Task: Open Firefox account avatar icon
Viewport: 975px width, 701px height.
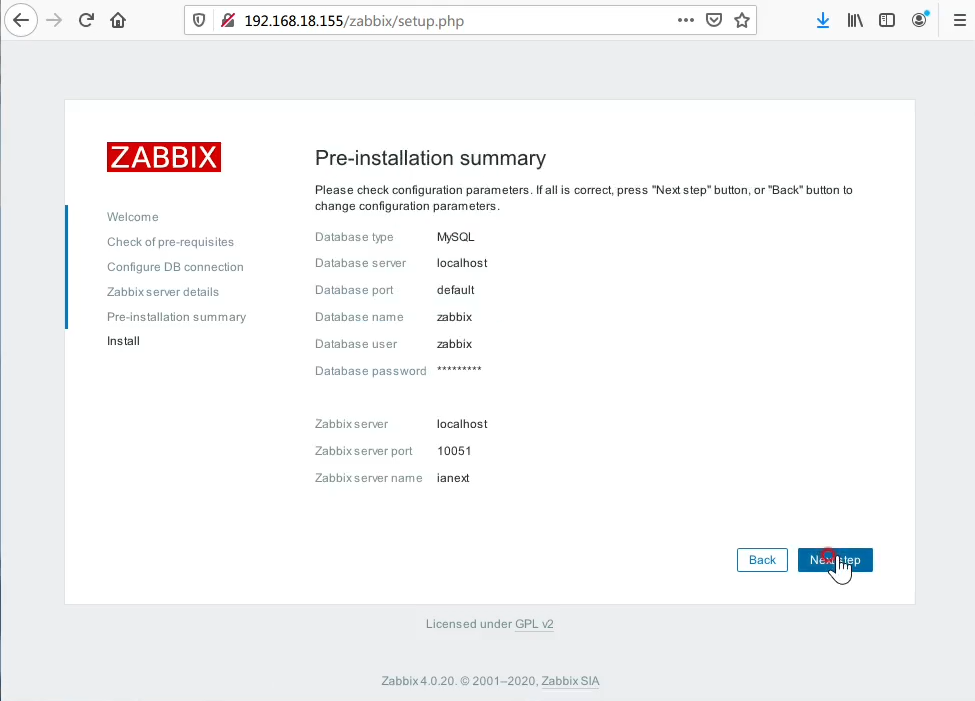Action: (x=919, y=20)
